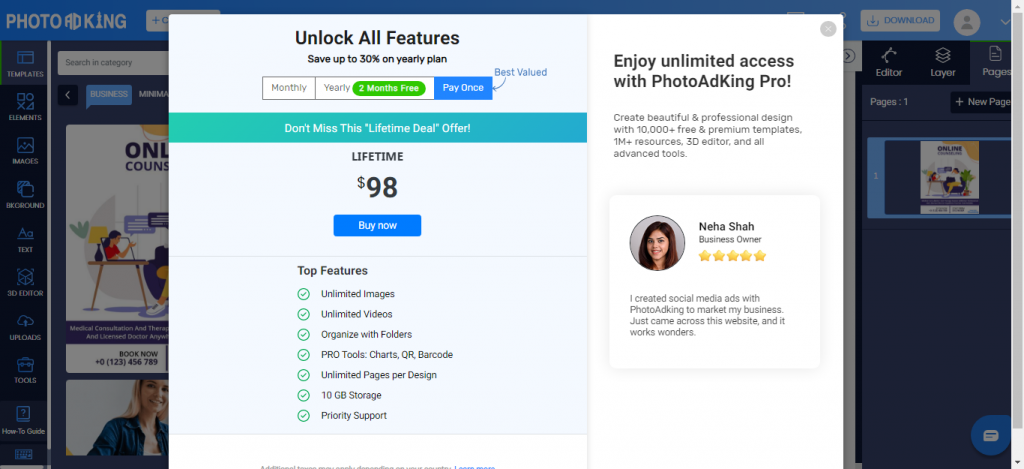Click the Buy now button
This screenshot has height=469, width=1024.
pos(377,225)
